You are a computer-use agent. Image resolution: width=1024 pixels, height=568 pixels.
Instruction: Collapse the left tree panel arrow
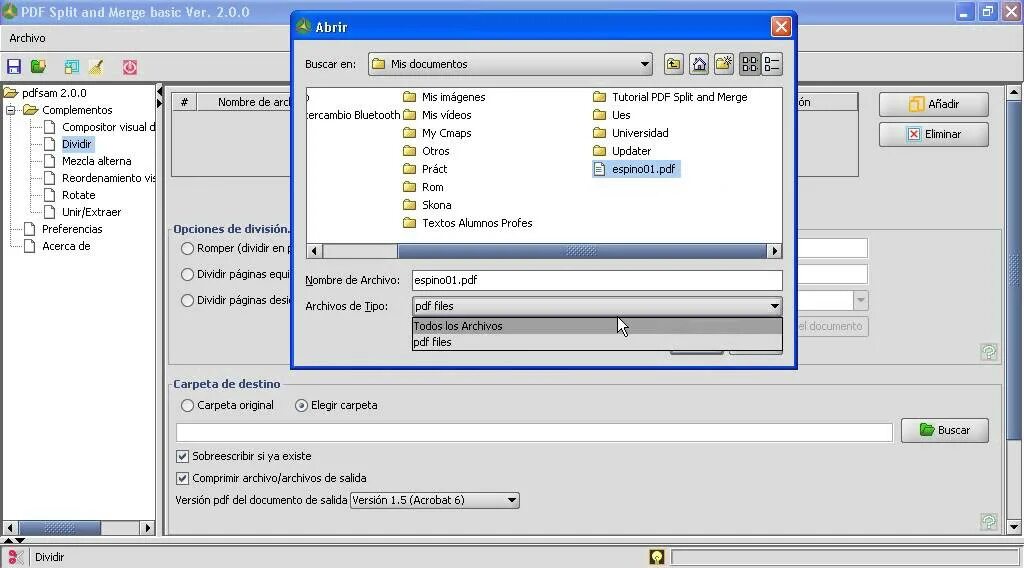(x=159, y=91)
